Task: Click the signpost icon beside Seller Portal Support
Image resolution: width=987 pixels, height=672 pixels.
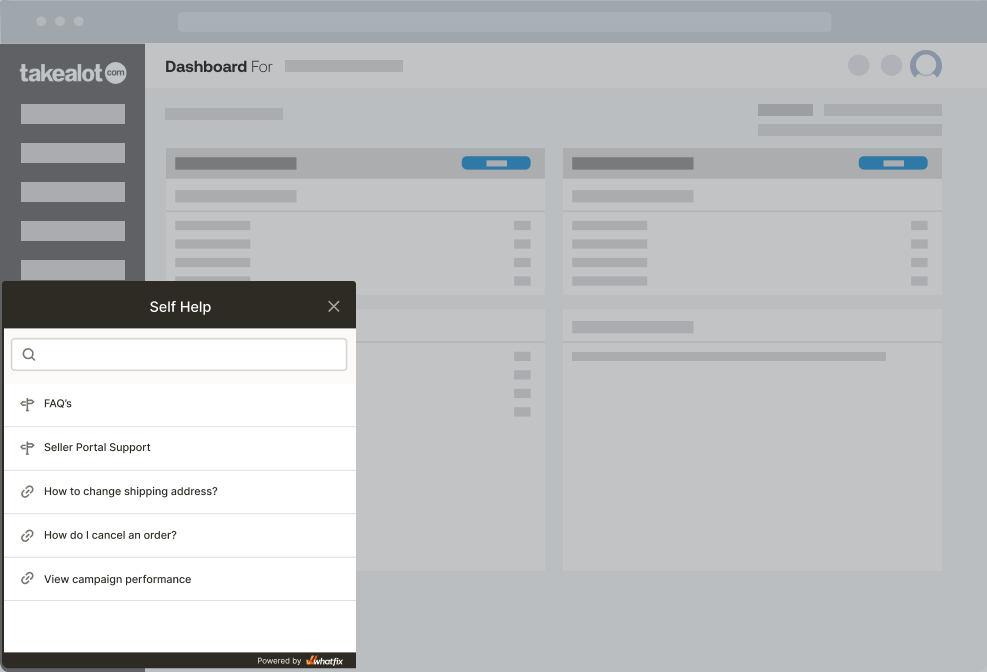Action: coord(27,447)
